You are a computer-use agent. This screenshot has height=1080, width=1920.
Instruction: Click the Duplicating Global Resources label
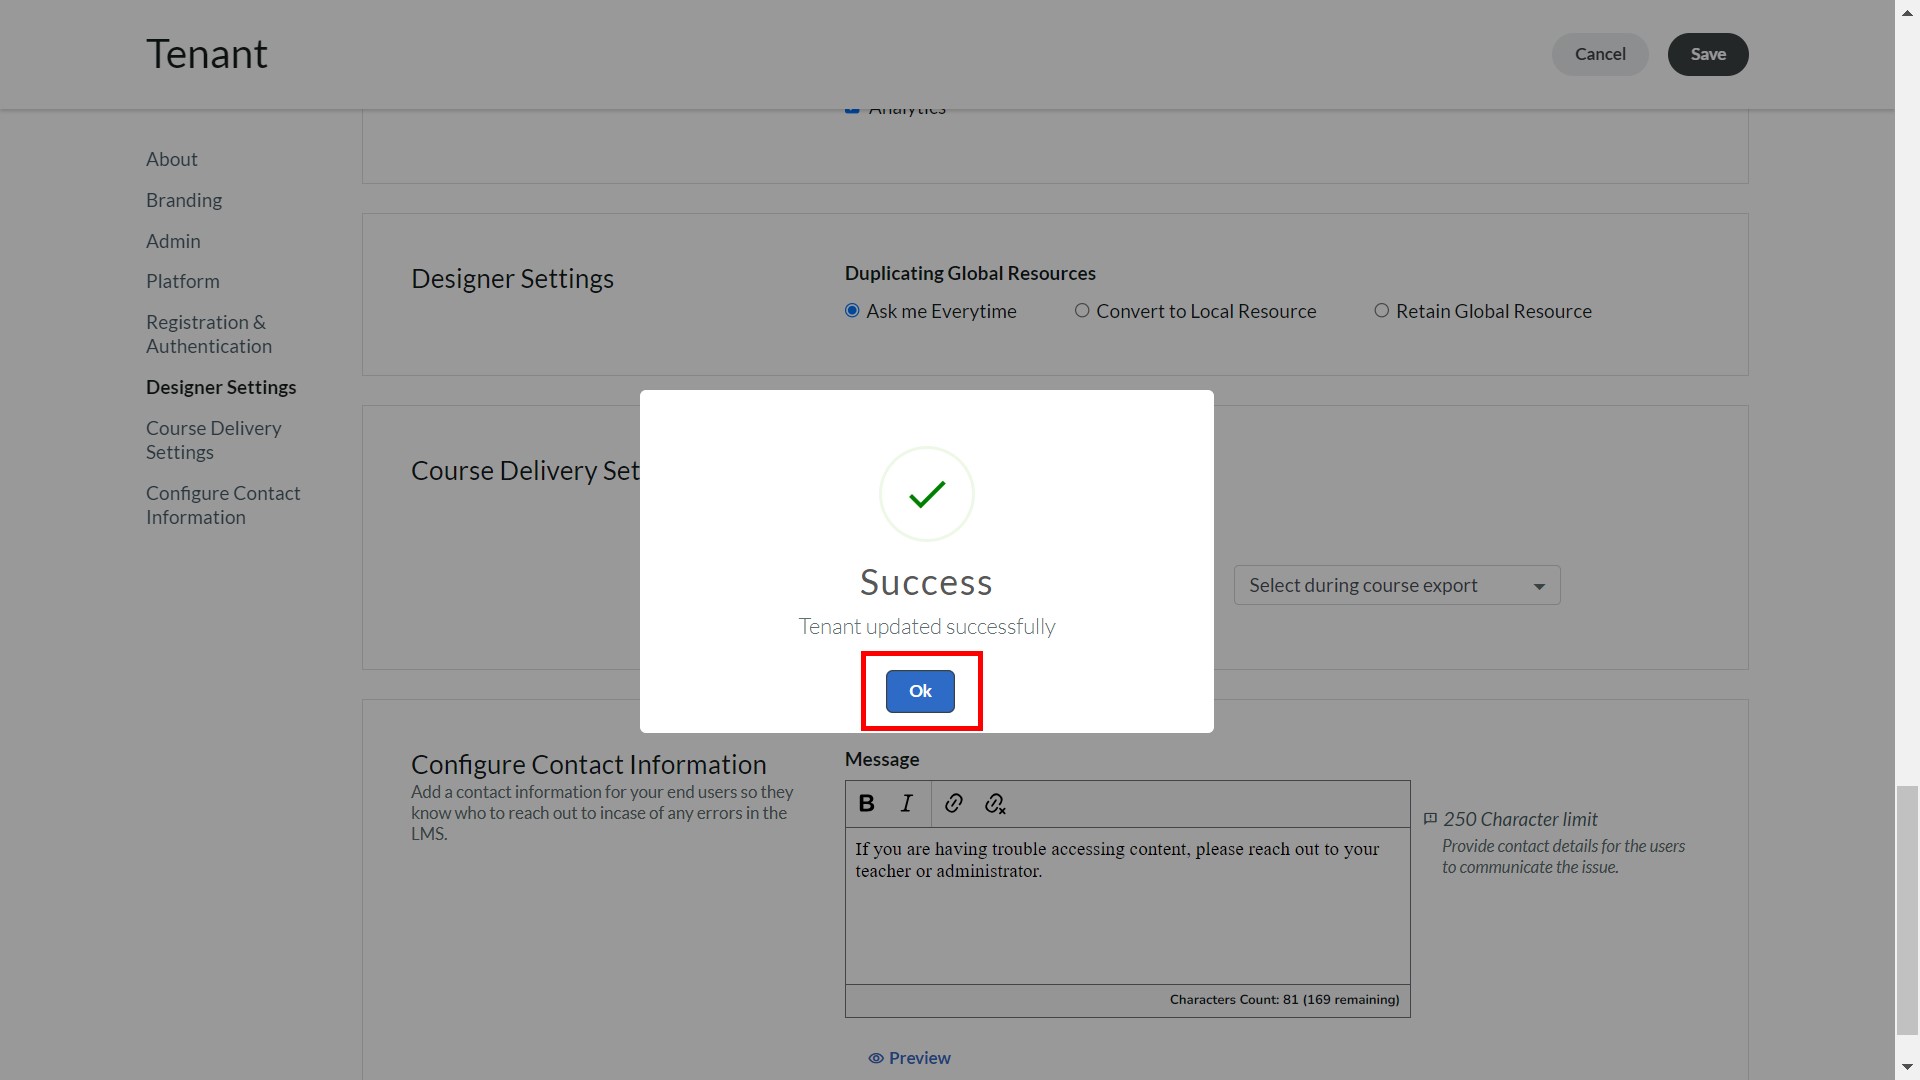point(970,273)
